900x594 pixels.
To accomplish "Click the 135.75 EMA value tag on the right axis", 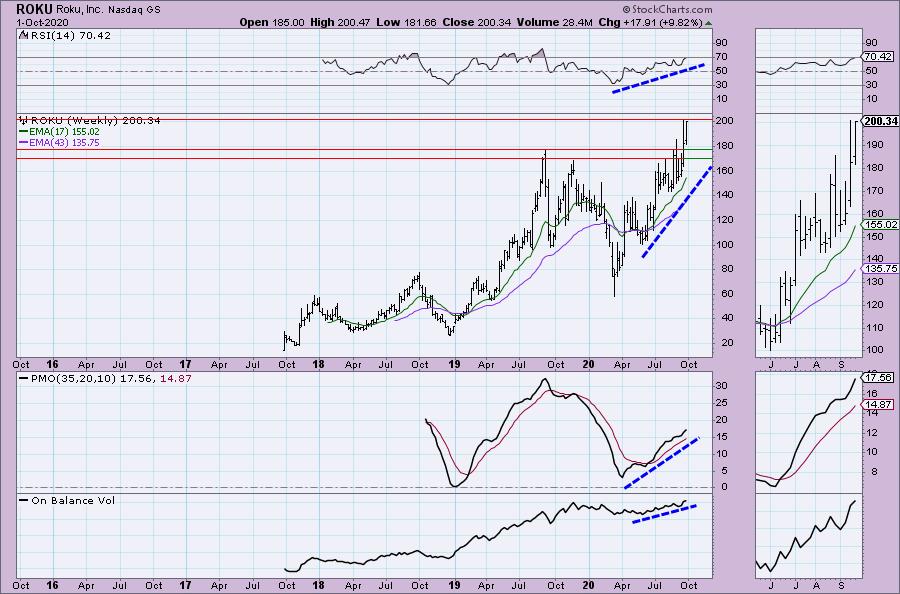I will 880,268.
